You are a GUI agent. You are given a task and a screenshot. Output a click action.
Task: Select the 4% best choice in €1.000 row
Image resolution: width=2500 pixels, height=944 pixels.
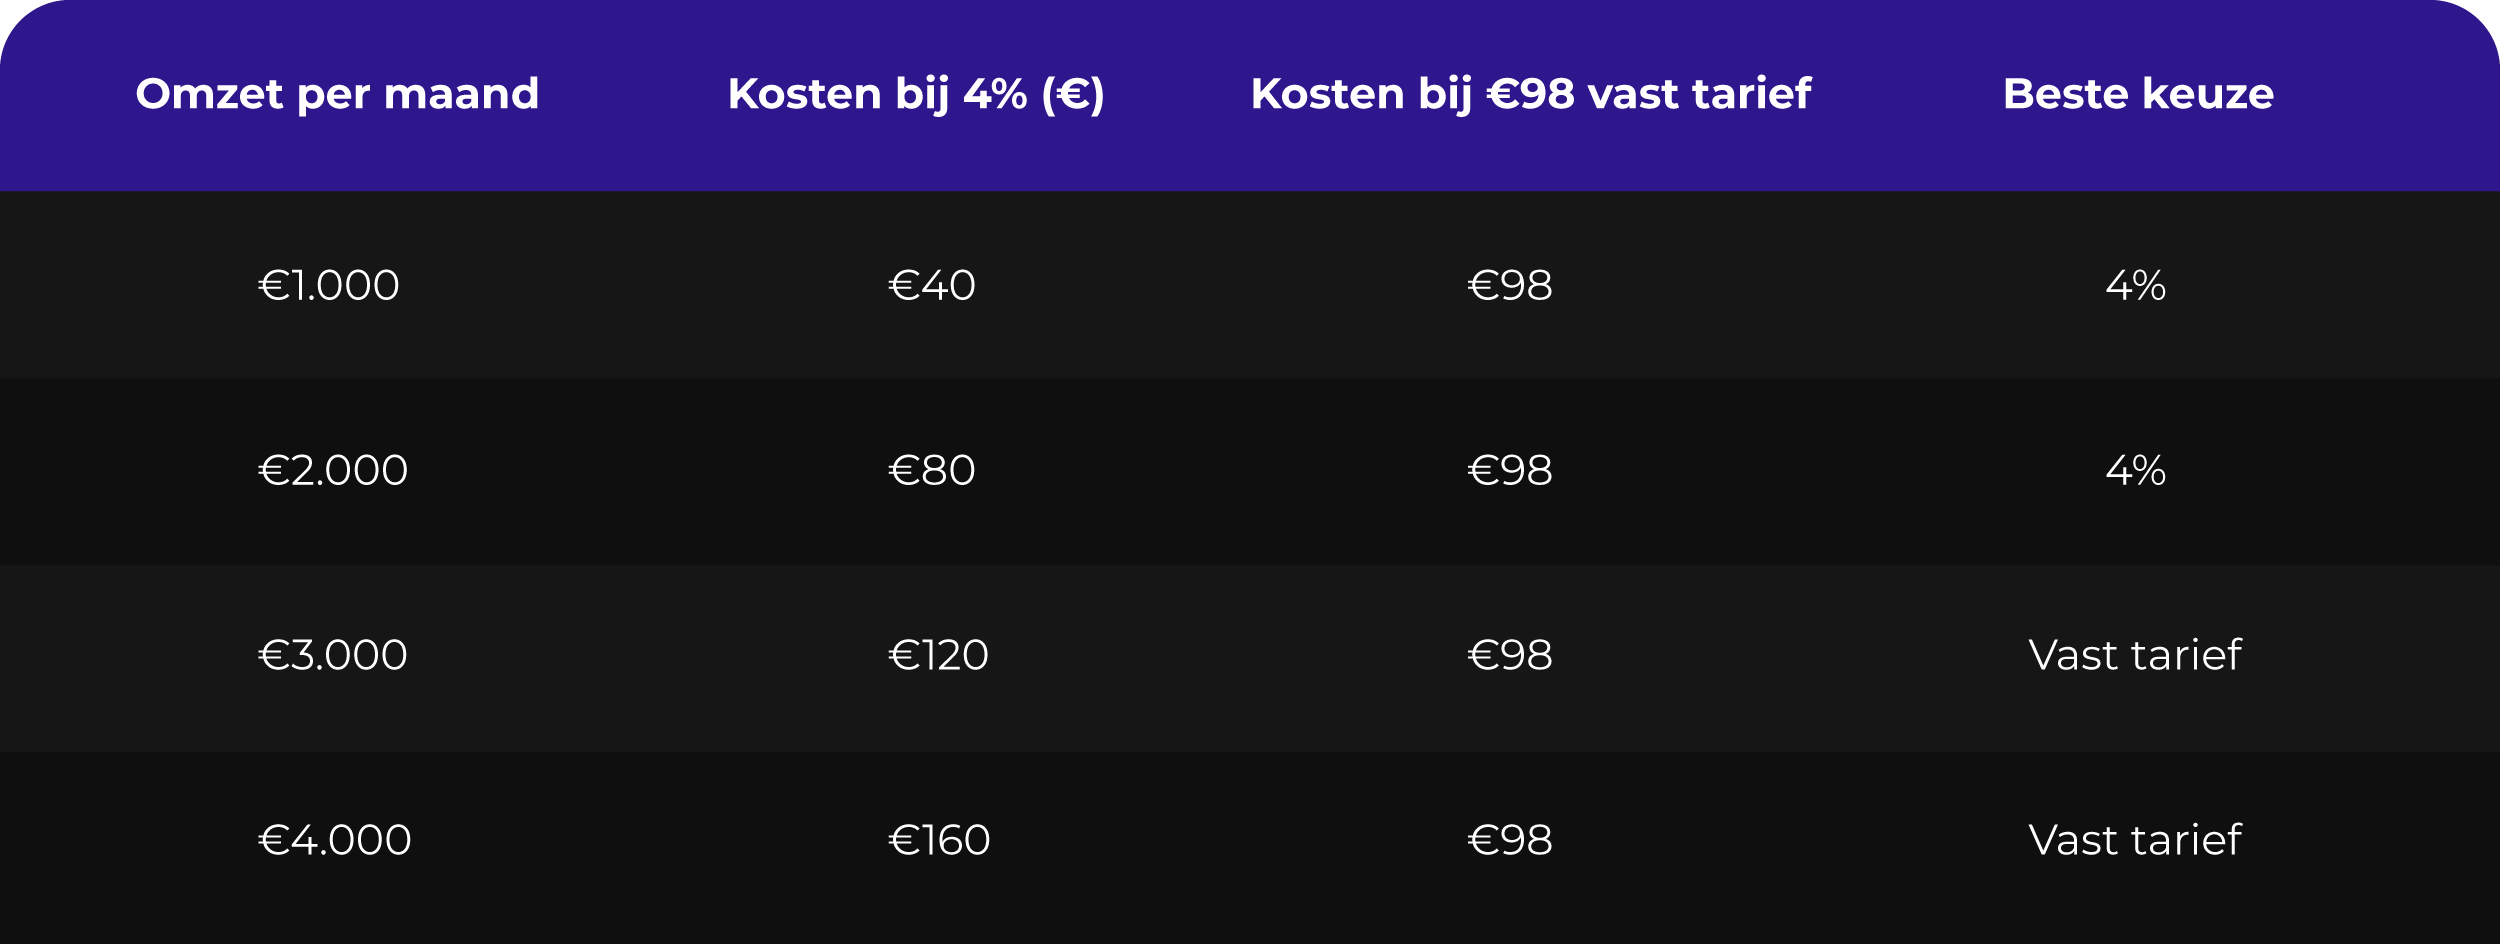(x=2136, y=286)
